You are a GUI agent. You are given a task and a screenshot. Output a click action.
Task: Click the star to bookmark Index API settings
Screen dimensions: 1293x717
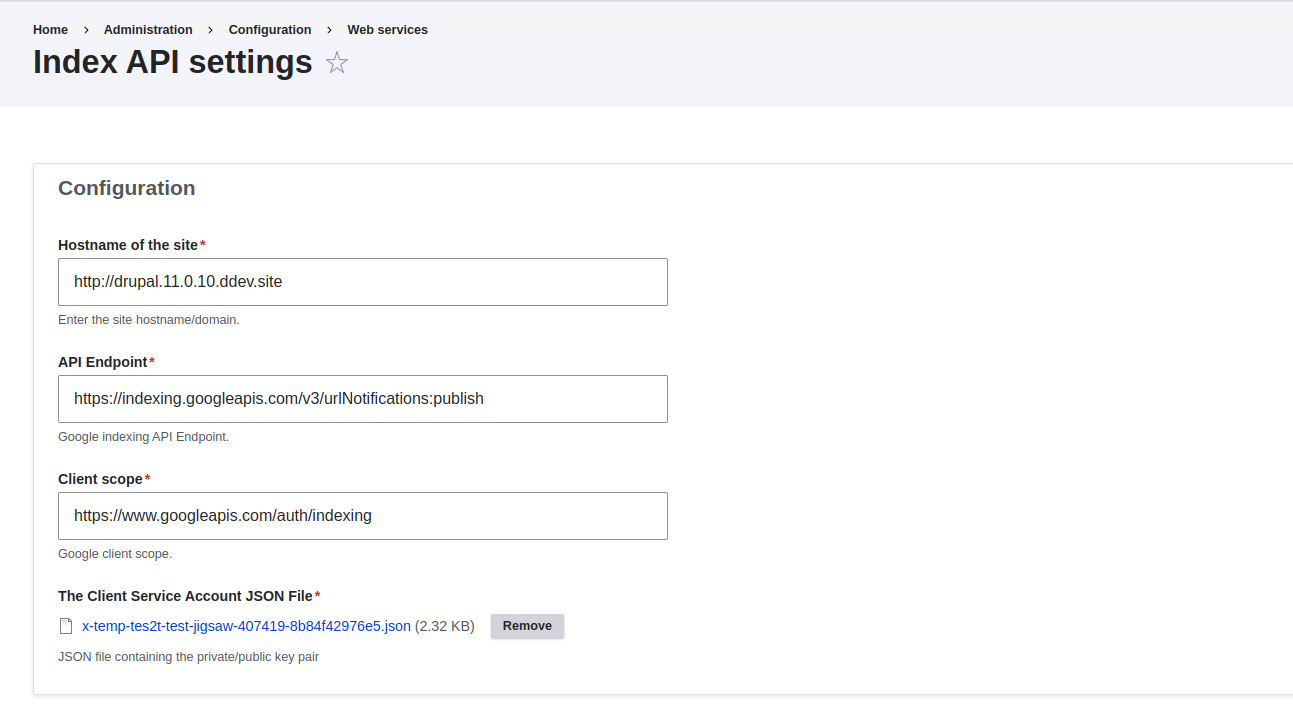[x=336, y=62]
